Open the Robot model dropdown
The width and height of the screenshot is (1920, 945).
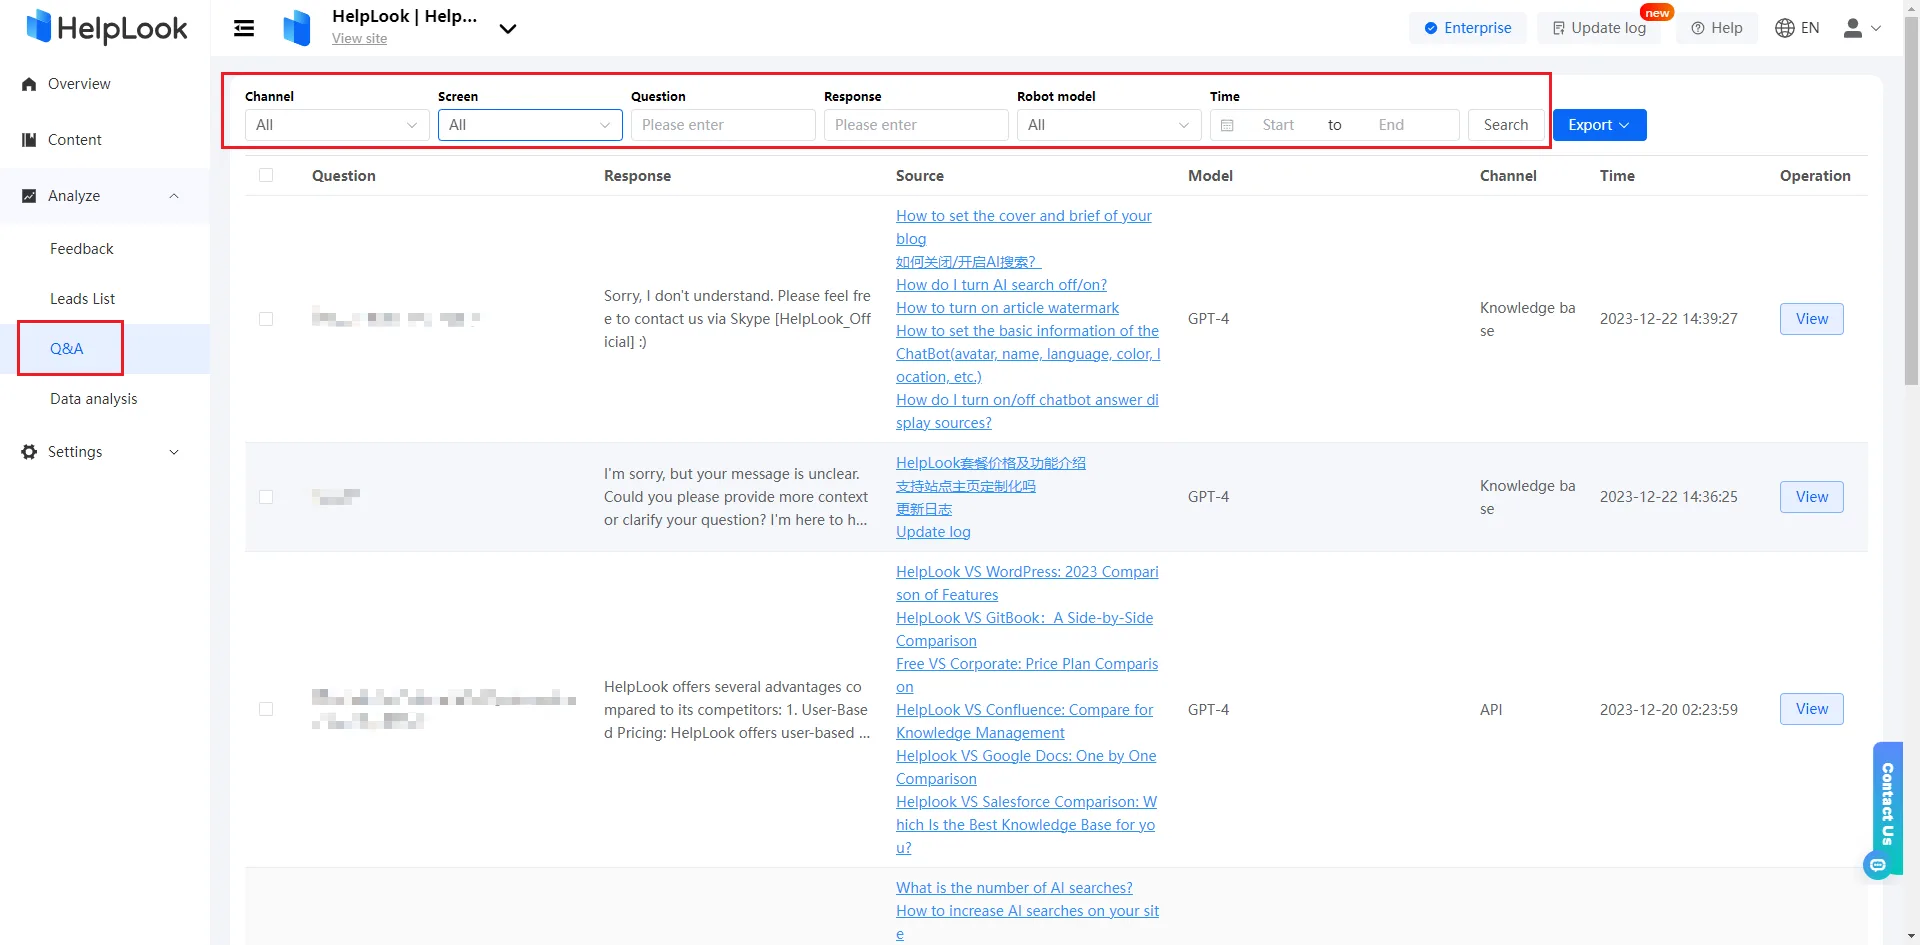[1109, 125]
